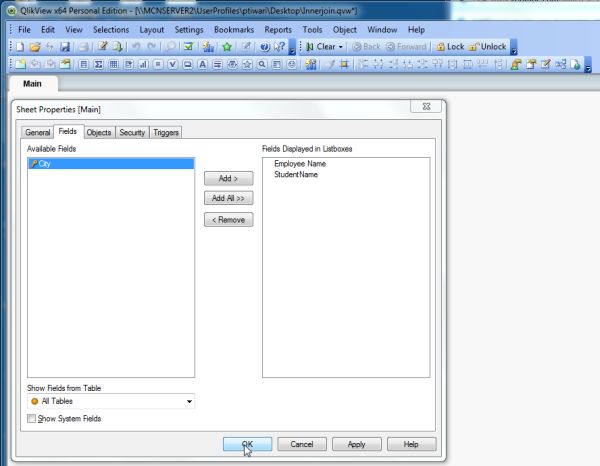This screenshot has width=600, height=466.
Task: Click the Add > button
Action: [x=228, y=178]
